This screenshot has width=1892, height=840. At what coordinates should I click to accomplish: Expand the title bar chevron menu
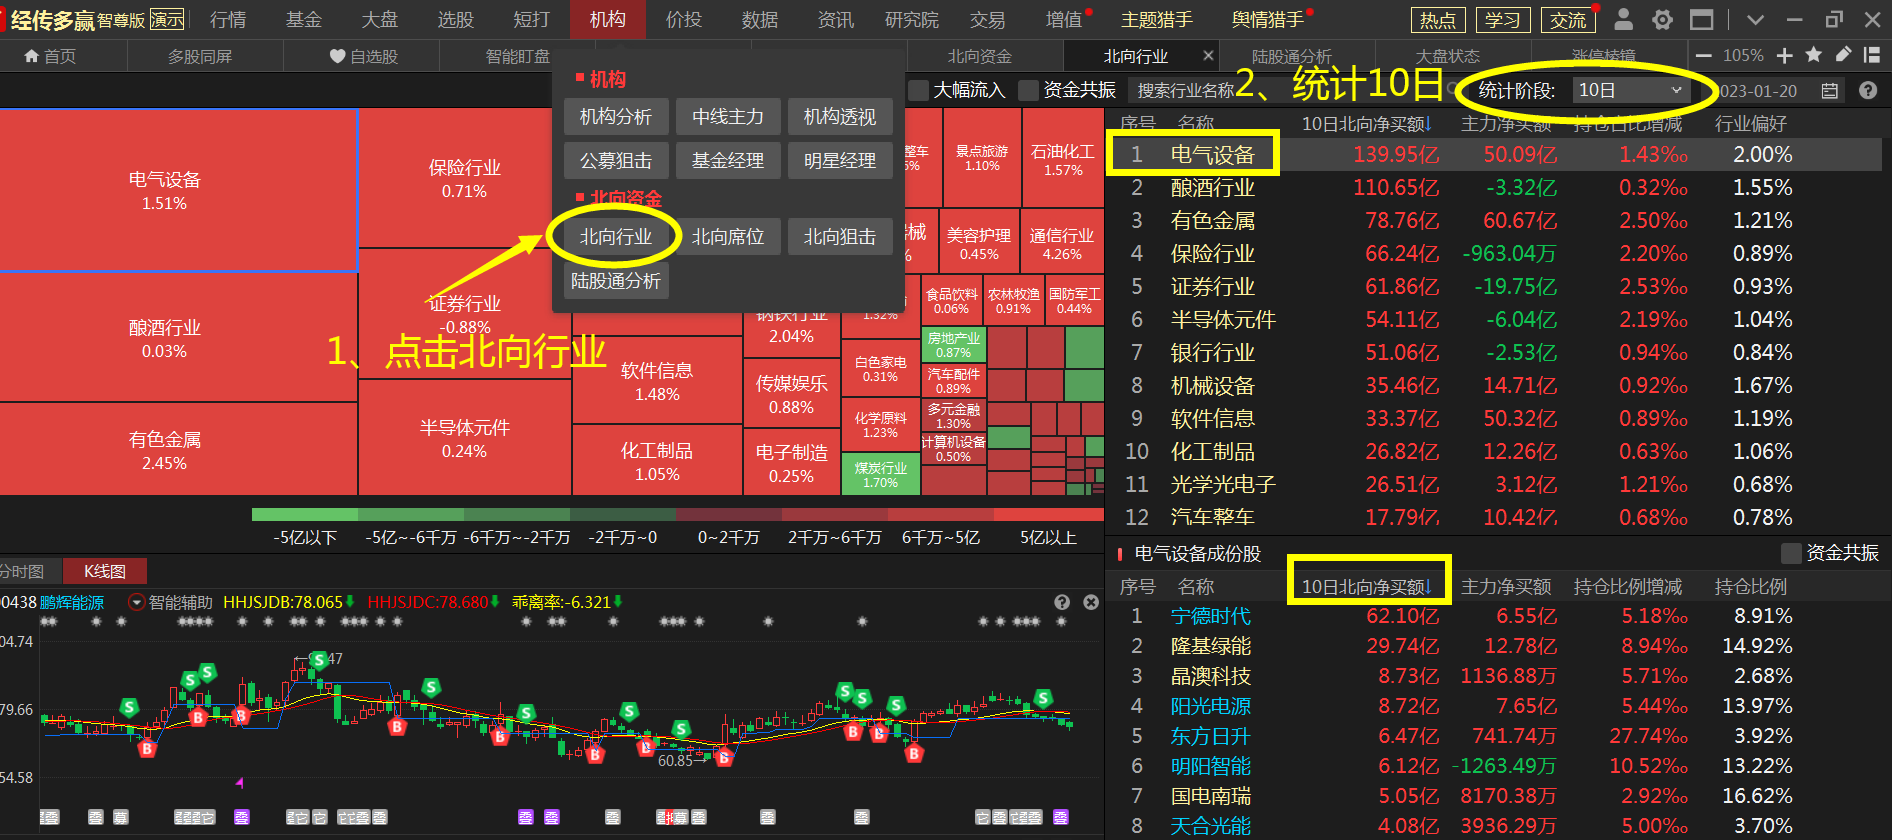click(1755, 19)
